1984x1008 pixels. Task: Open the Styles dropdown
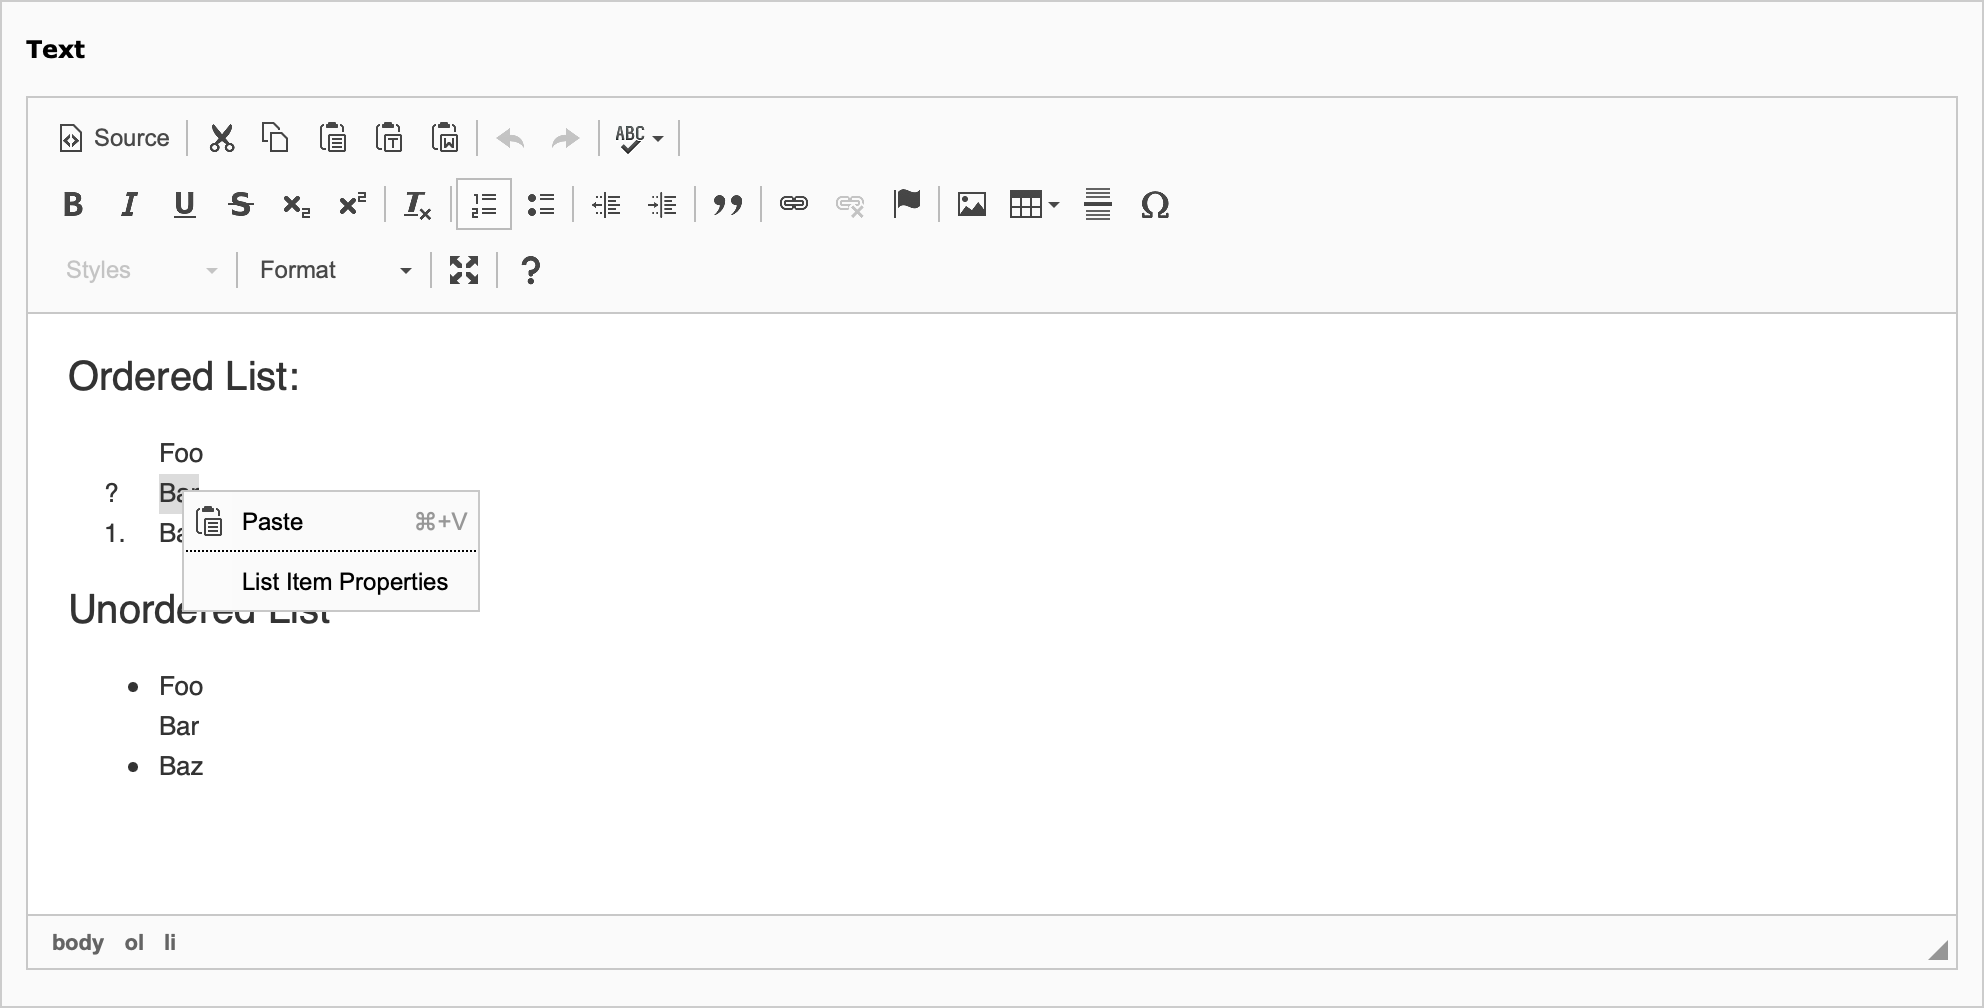(141, 270)
